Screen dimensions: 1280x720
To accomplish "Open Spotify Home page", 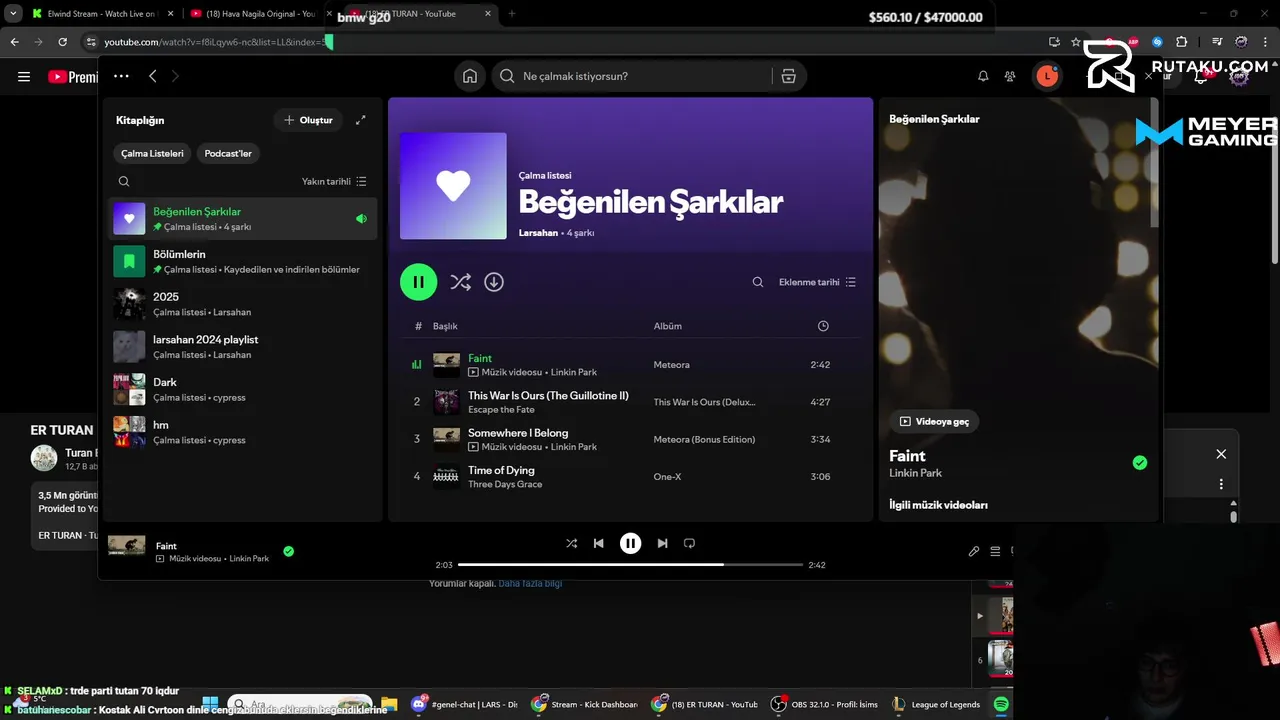I will [x=470, y=76].
